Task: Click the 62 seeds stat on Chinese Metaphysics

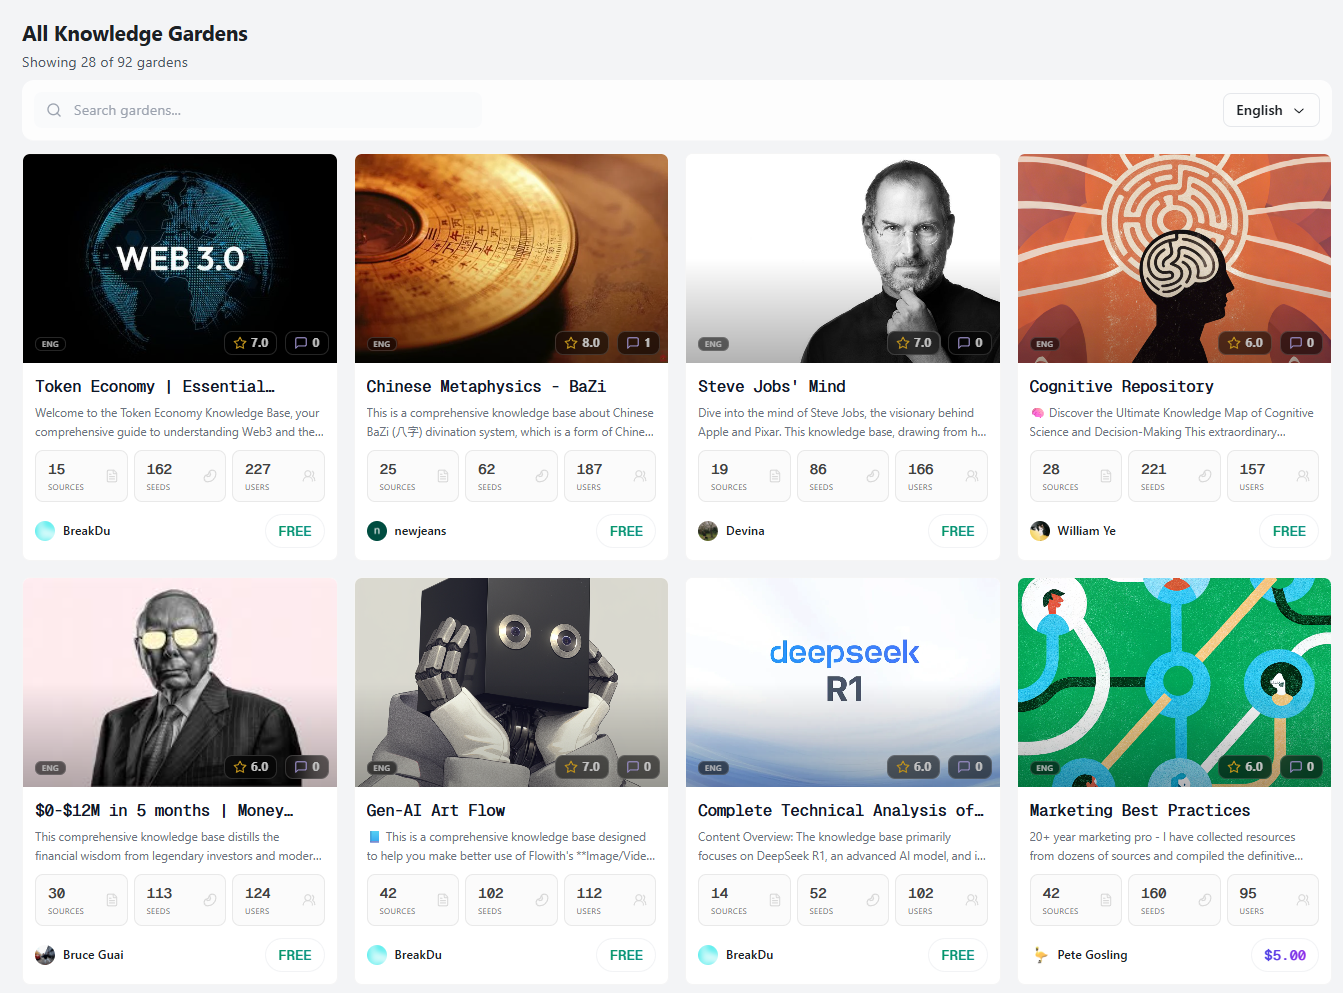Action: (x=511, y=476)
